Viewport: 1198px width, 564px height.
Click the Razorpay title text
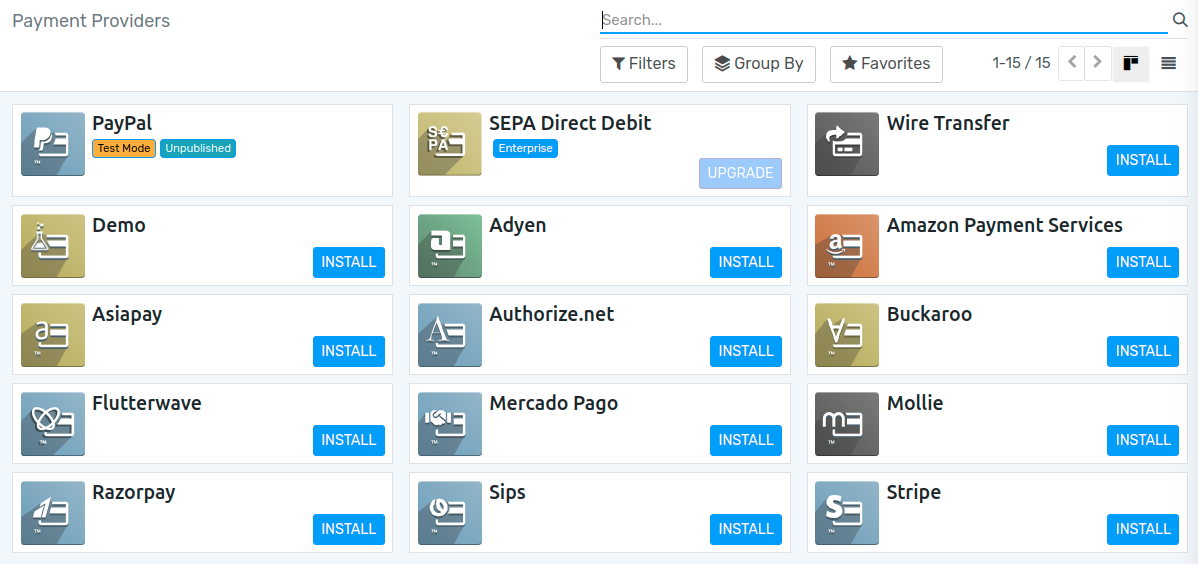134,493
